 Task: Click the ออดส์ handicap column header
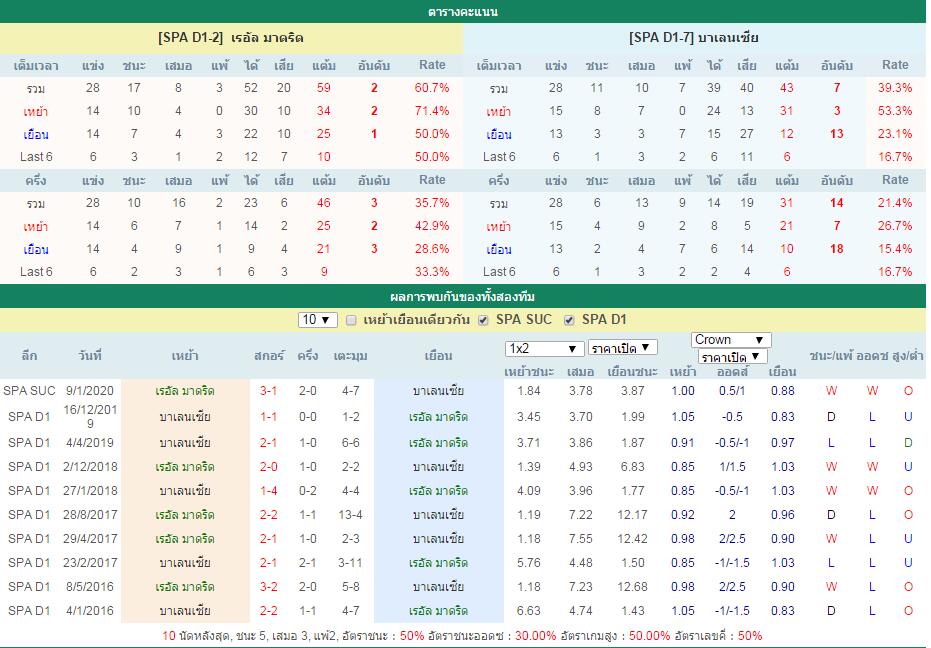coord(732,372)
